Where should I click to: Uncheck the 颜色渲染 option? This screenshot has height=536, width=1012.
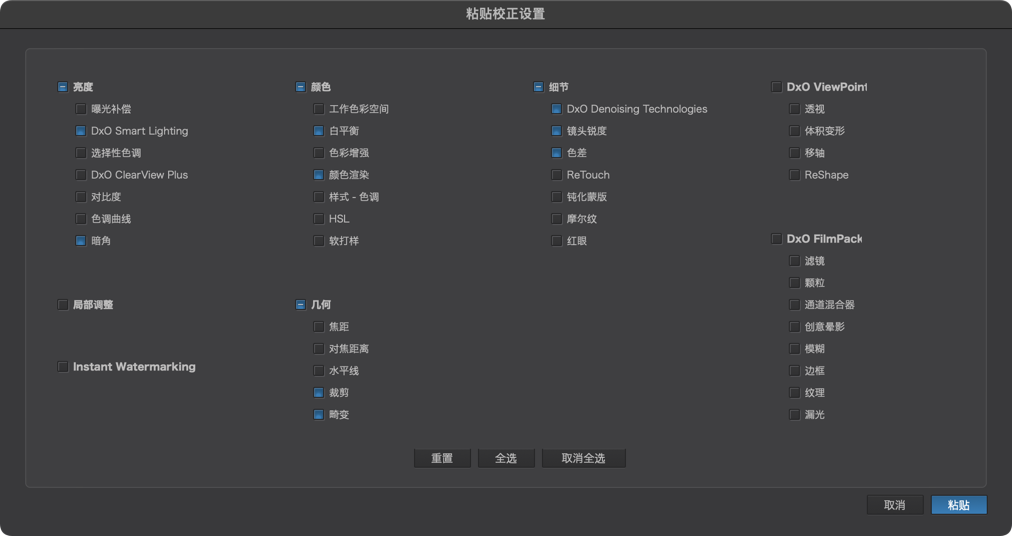[319, 175]
